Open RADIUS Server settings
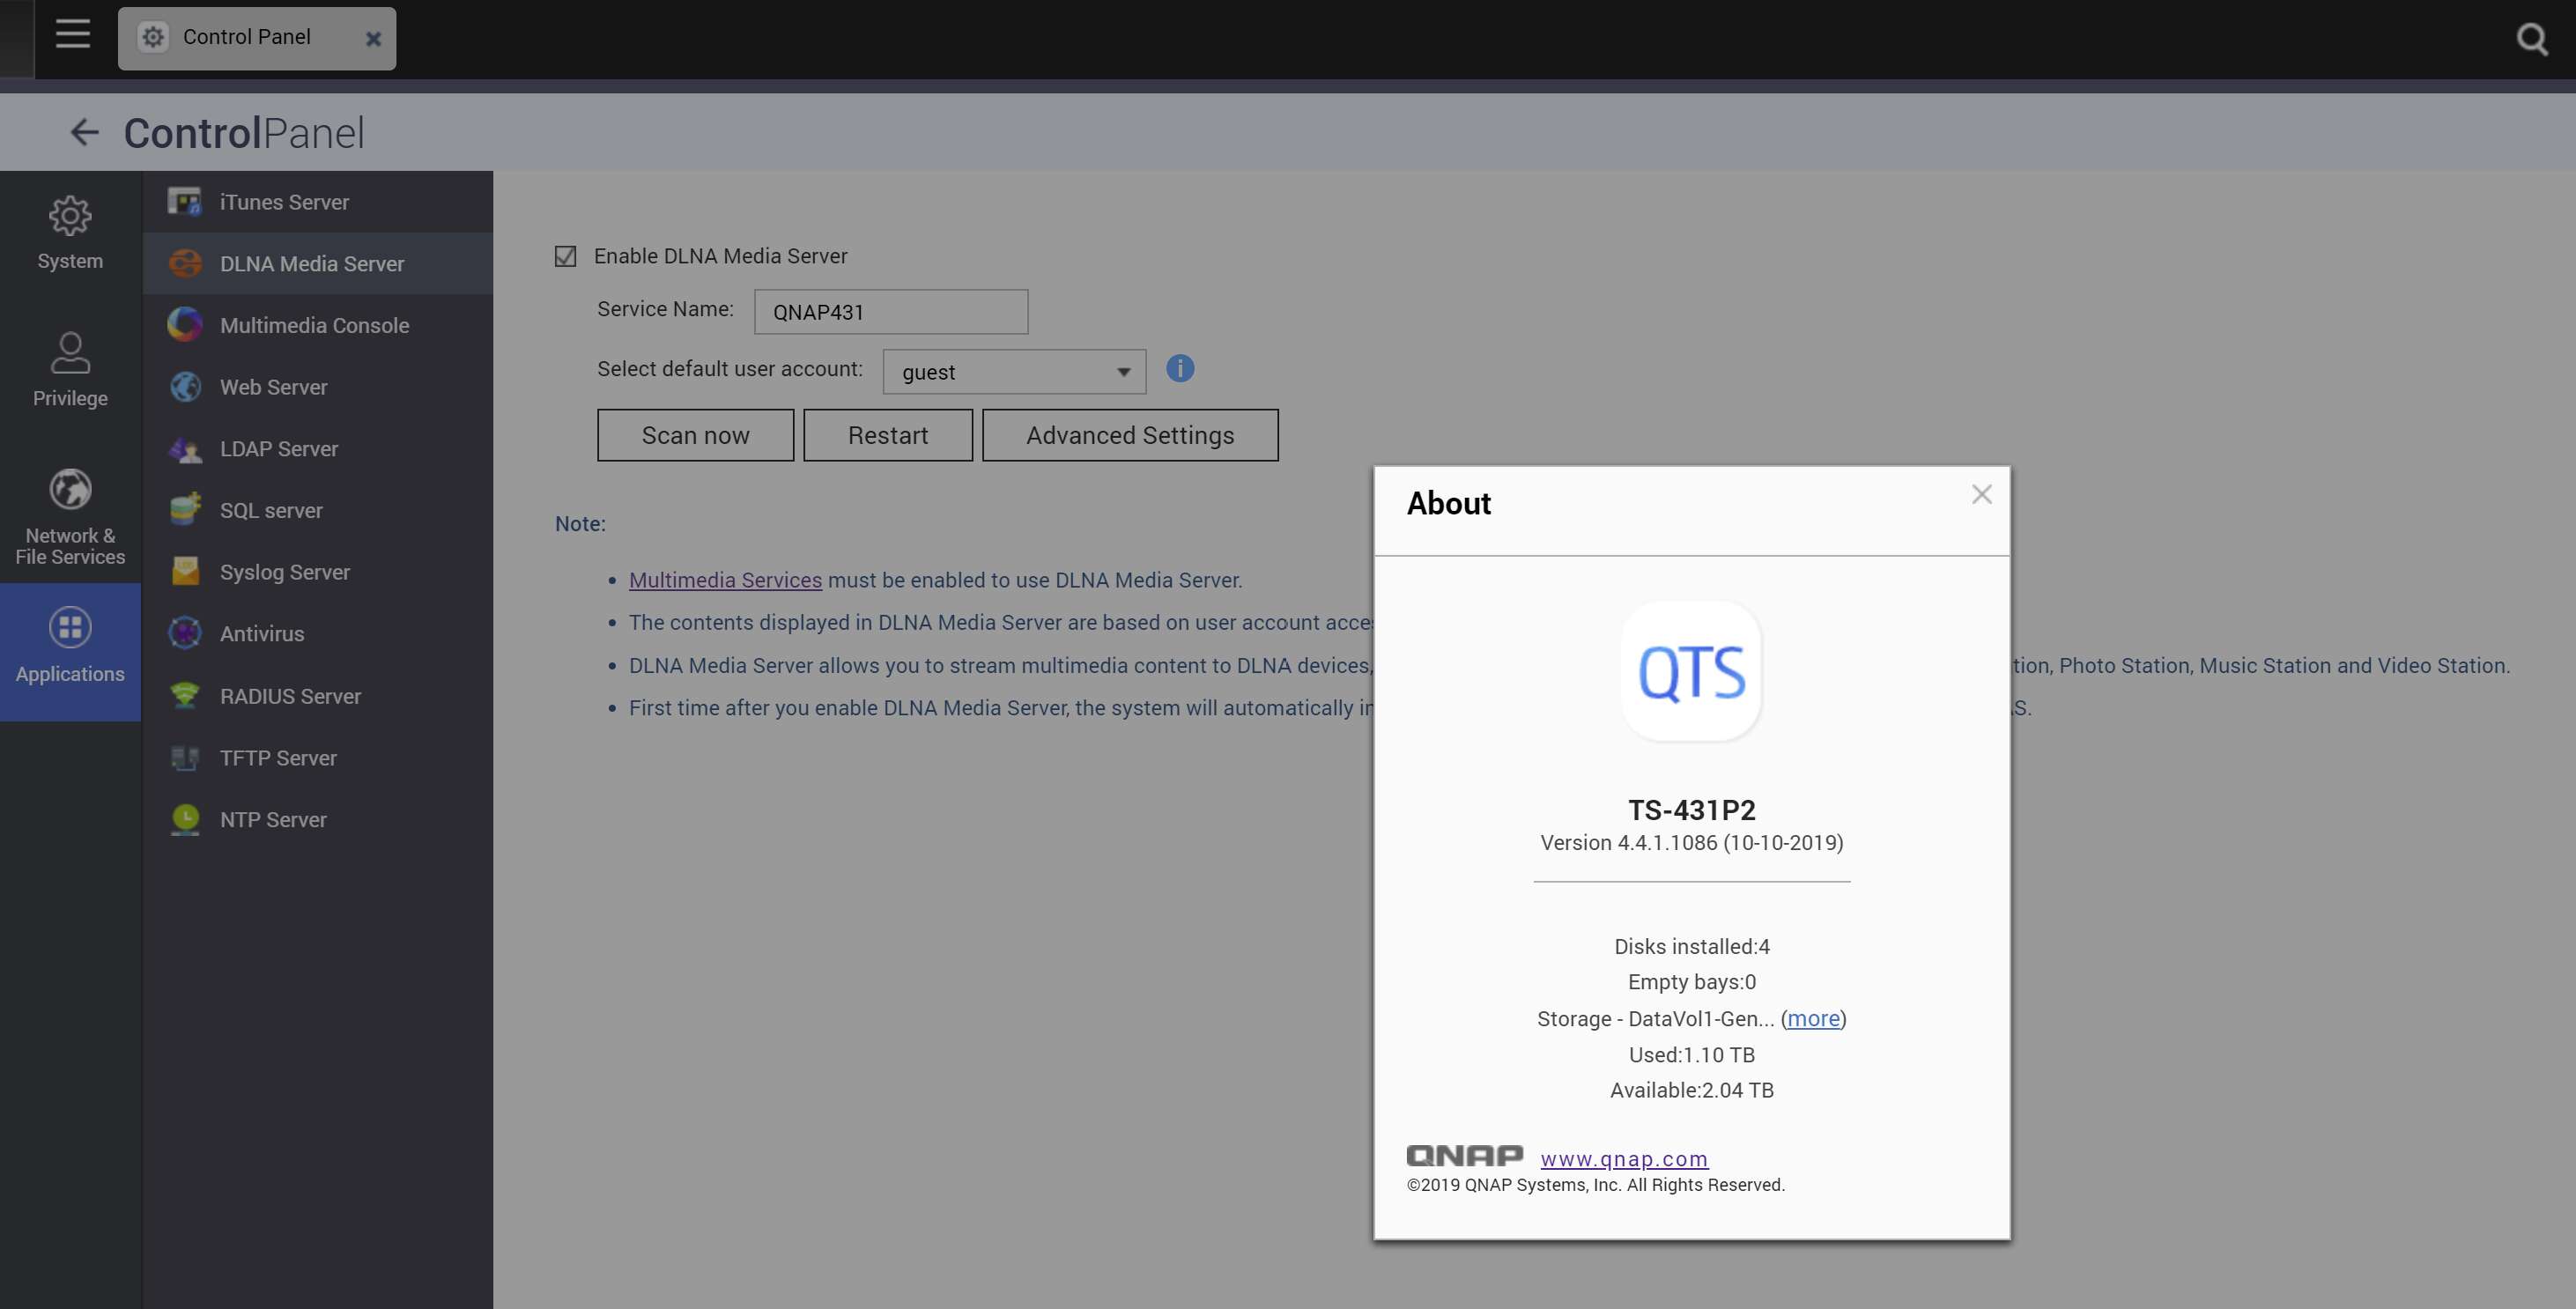 (318, 696)
